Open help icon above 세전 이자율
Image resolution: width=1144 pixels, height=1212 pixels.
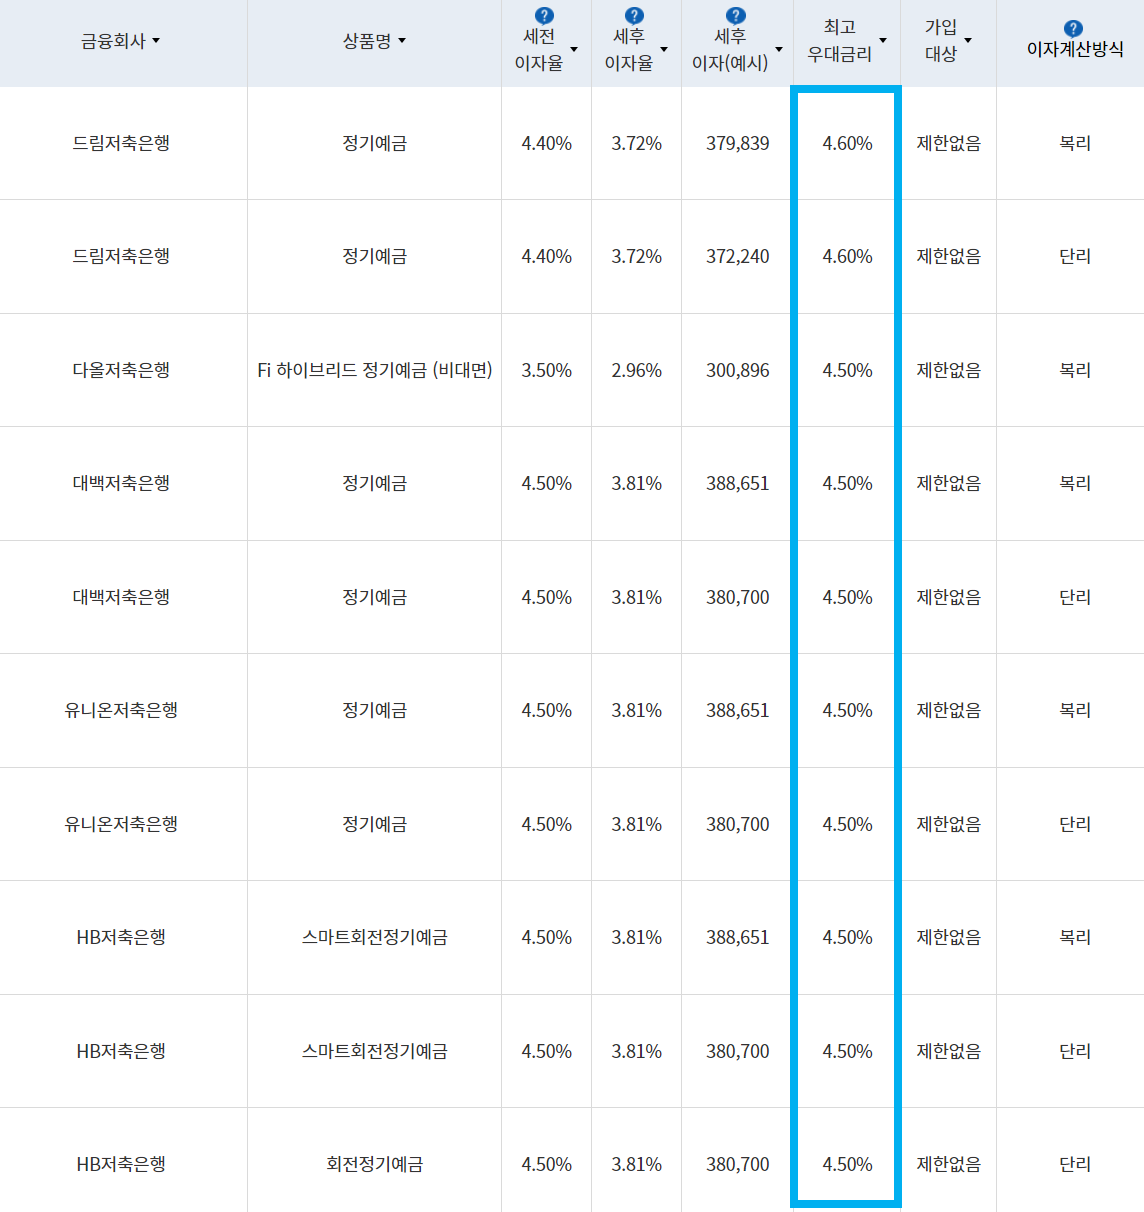pos(544,15)
